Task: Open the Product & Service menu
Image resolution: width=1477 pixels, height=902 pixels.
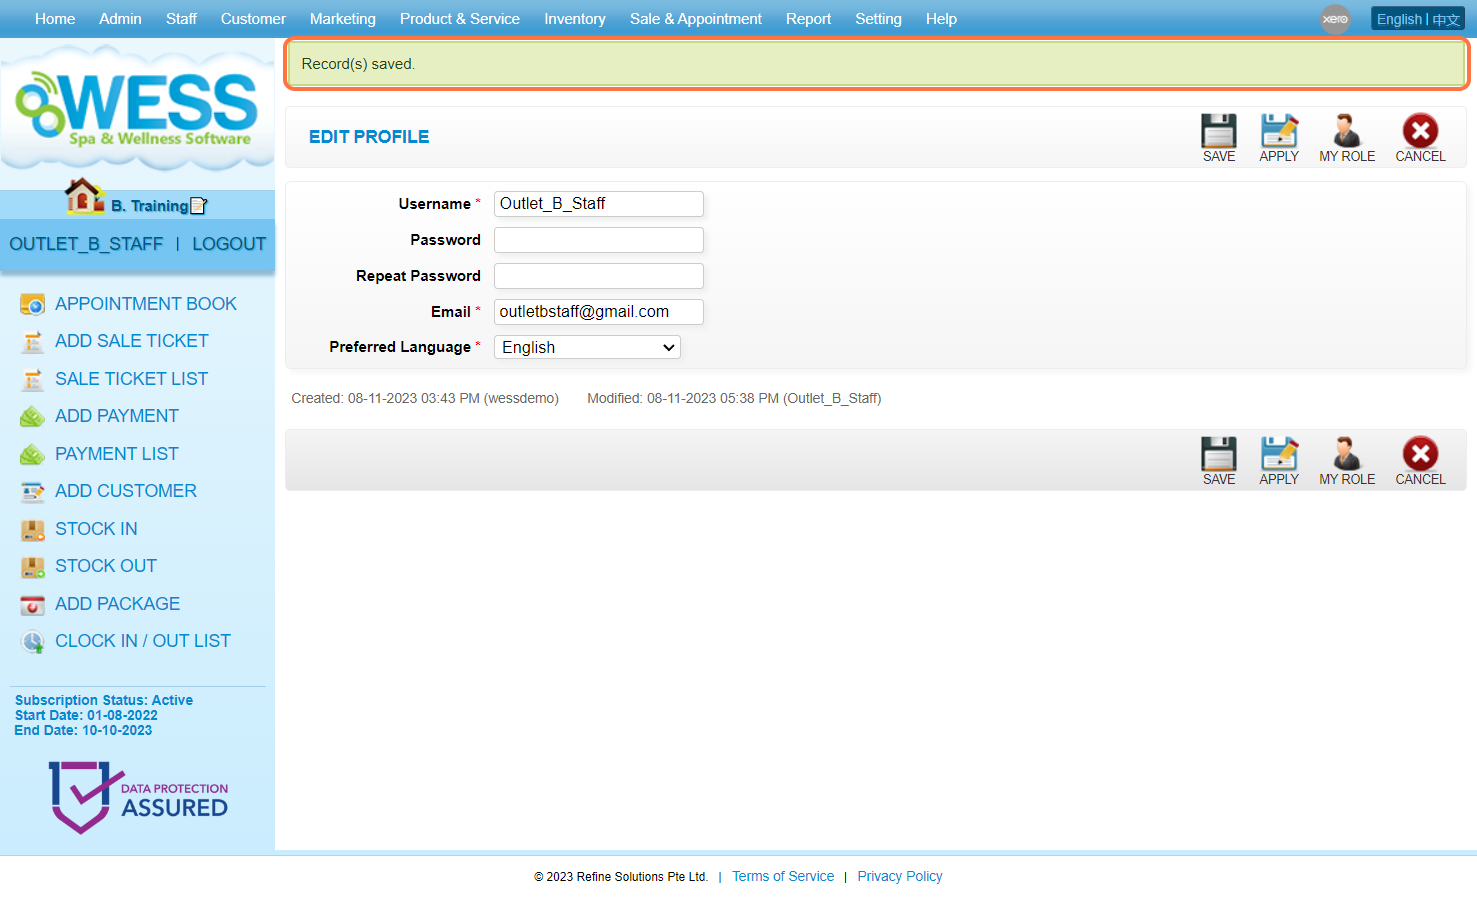Action: pos(459,19)
